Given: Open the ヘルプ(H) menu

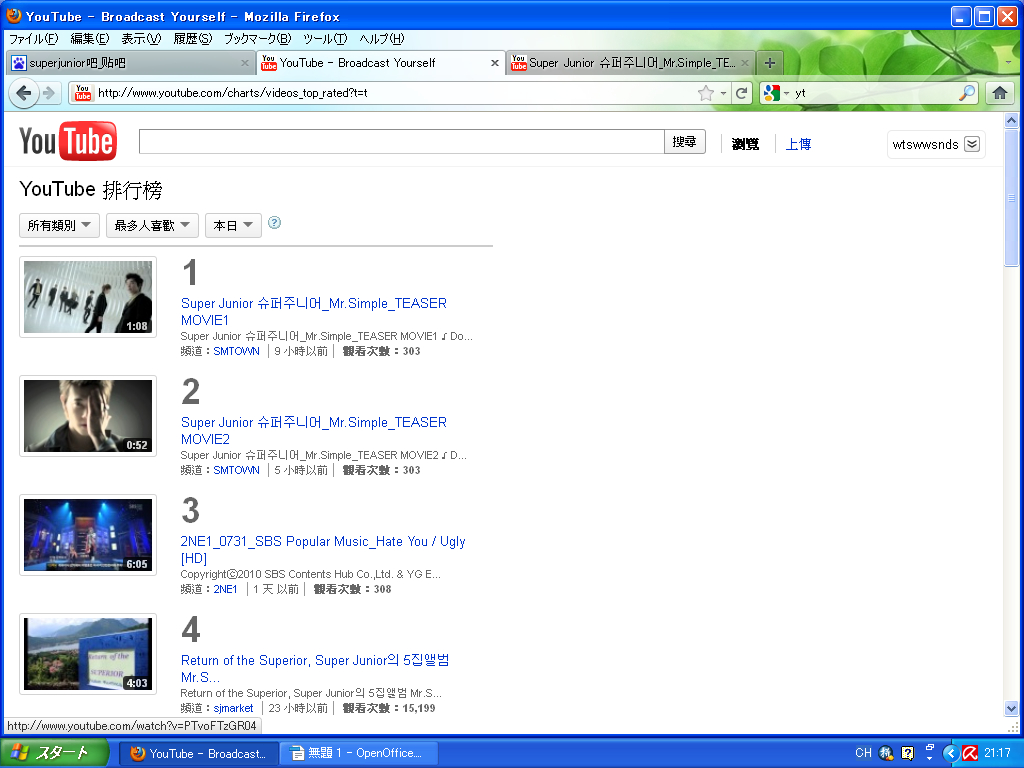Looking at the screenshot, I should (x=382, y=39).
